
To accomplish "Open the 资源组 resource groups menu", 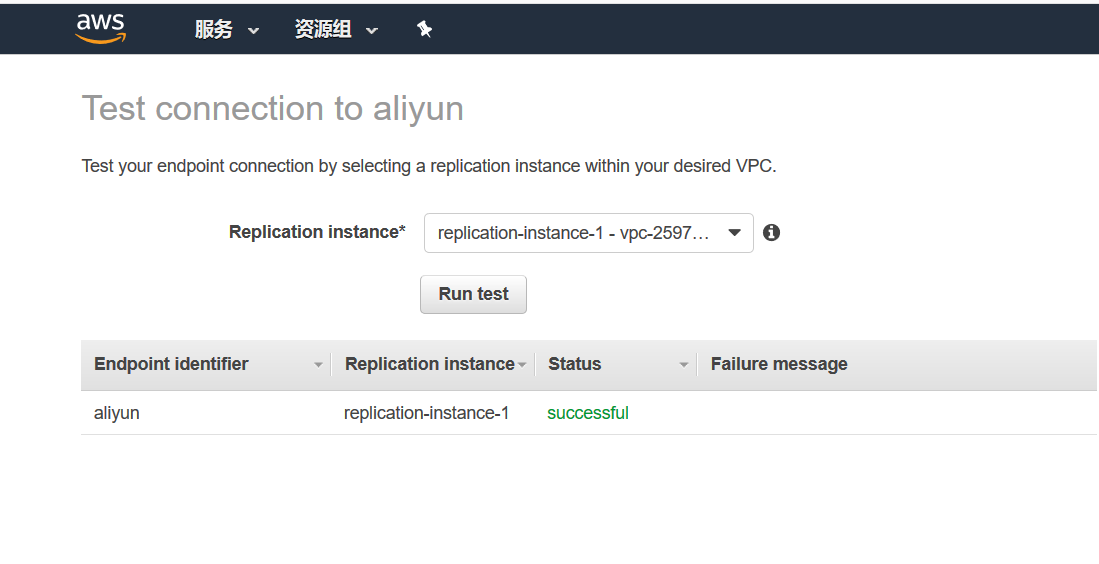I will click(336, 29).
